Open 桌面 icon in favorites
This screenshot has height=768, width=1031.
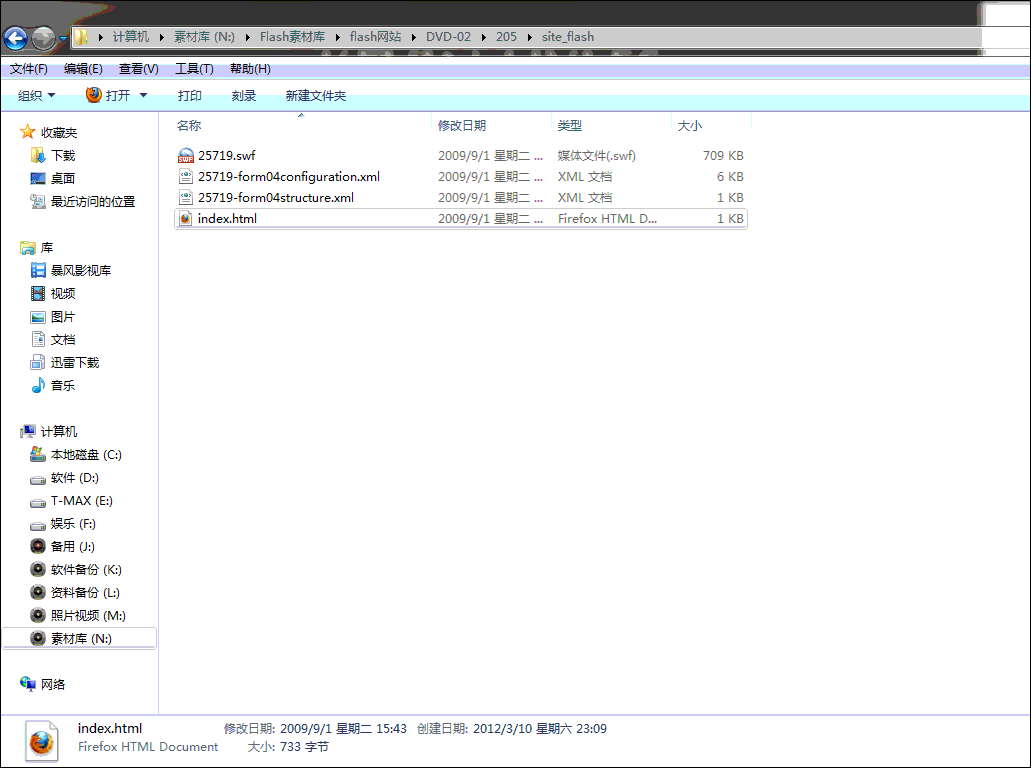pos(38,179)
